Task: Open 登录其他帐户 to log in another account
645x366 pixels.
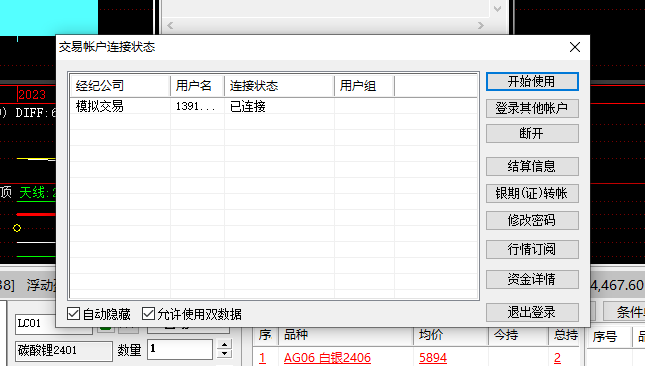Action: coord(532,109)
